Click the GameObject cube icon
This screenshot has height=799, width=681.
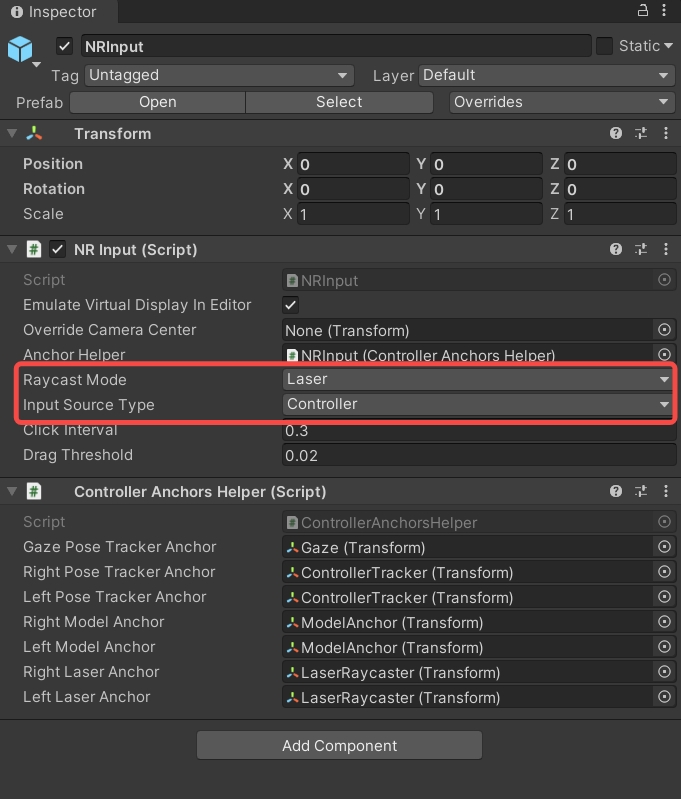[20, 49]
